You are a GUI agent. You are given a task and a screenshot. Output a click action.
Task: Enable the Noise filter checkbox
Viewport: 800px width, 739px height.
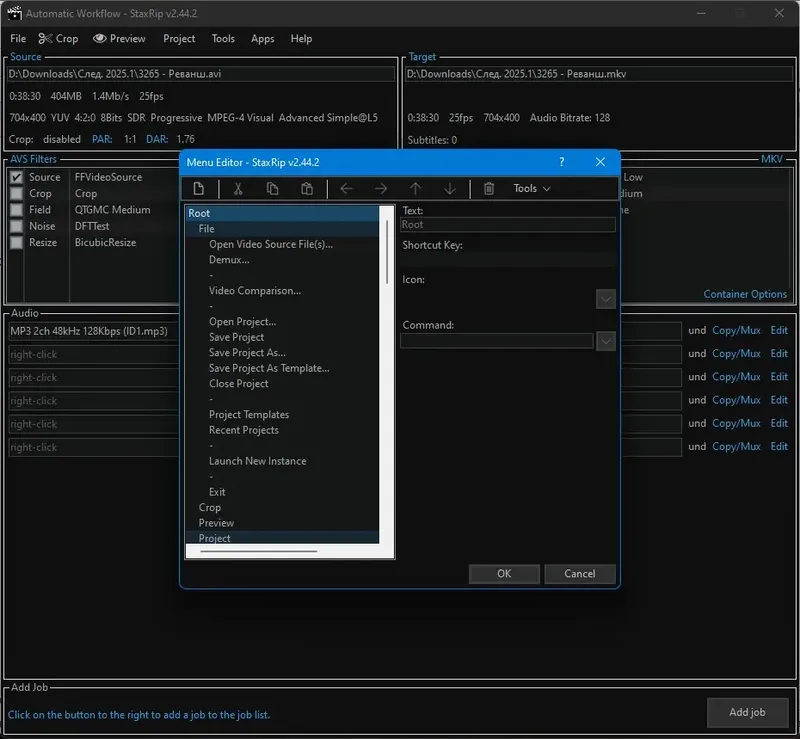16,226
